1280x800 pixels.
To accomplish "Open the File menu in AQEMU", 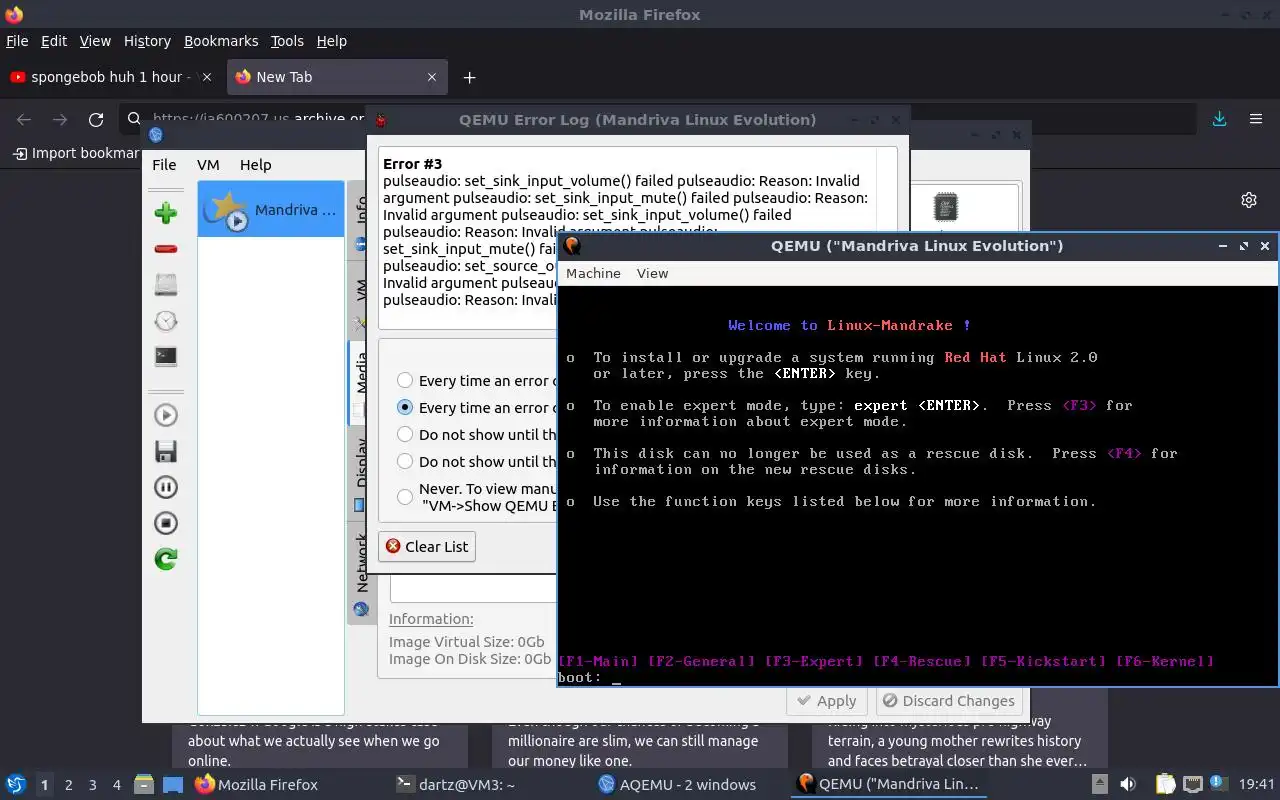I will [x=164, y=165].
